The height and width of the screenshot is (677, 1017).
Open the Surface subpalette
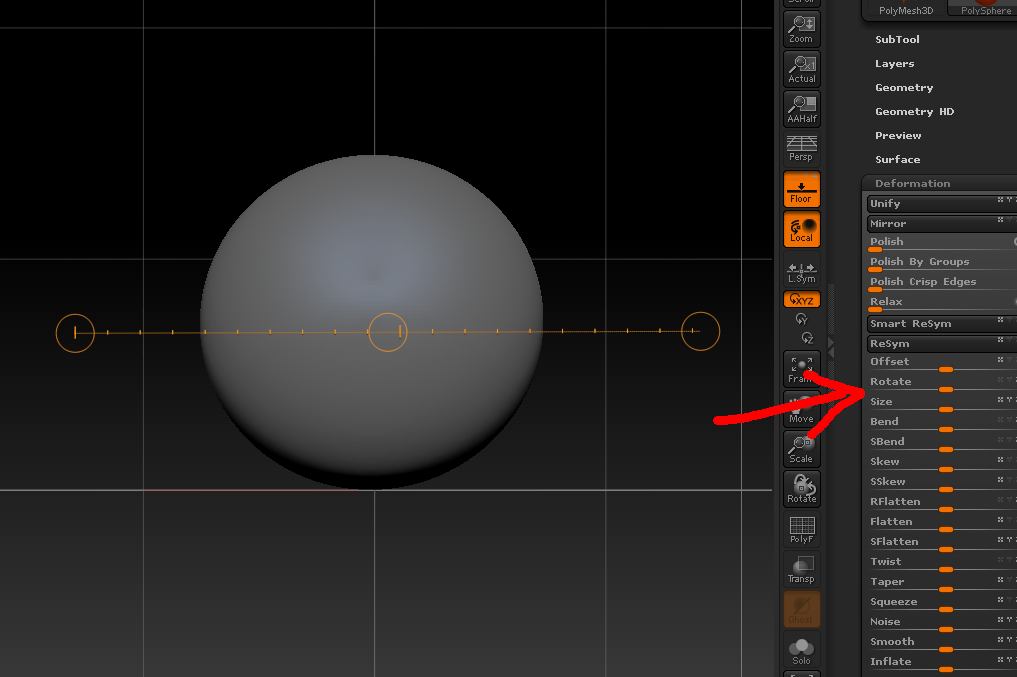[897, 159]
